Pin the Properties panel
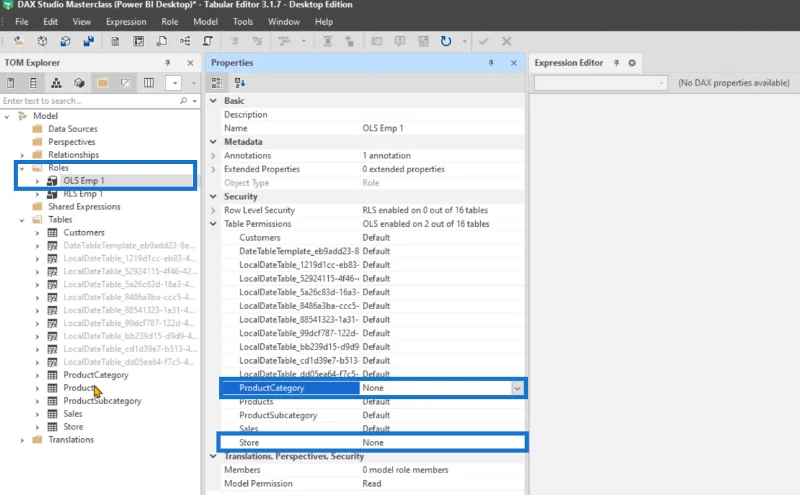Image resolution: width=800 pixels, height=495 pixels. coord(491,63)
